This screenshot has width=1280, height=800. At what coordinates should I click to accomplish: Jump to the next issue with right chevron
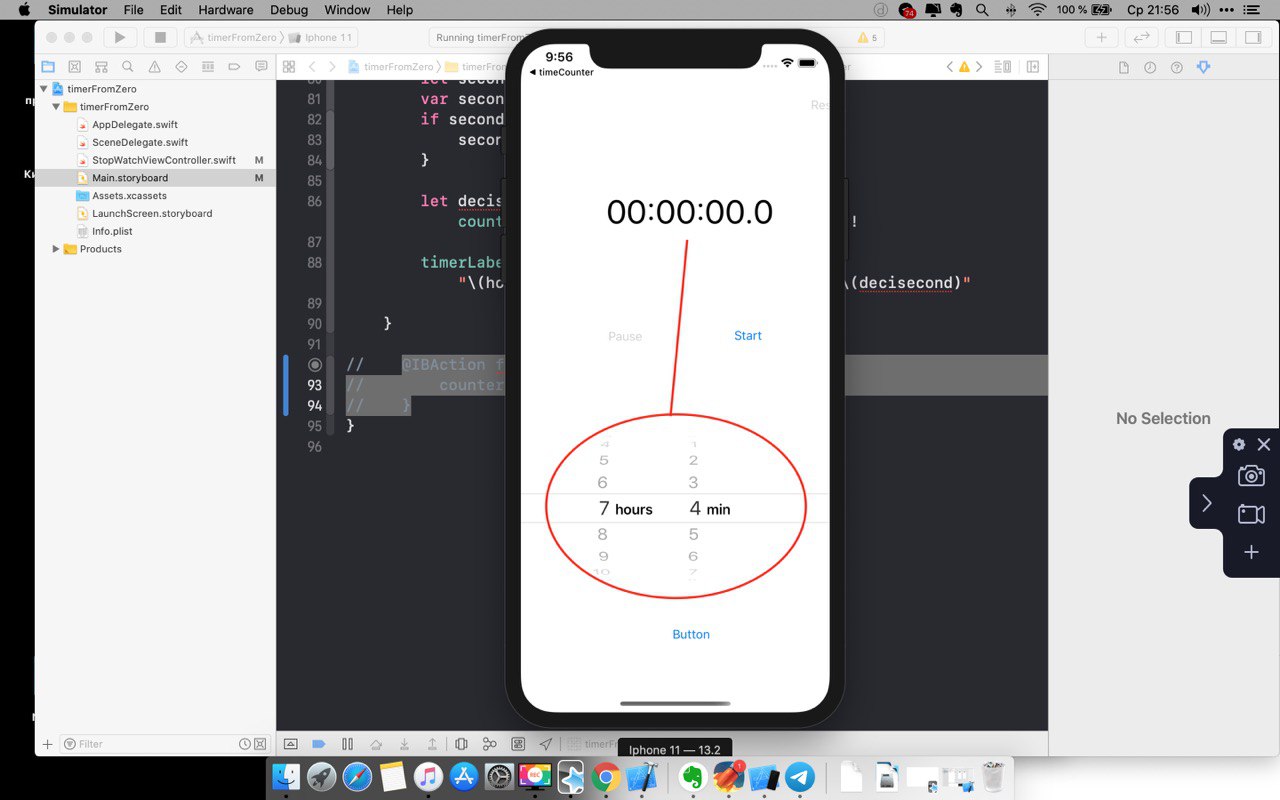979,67
